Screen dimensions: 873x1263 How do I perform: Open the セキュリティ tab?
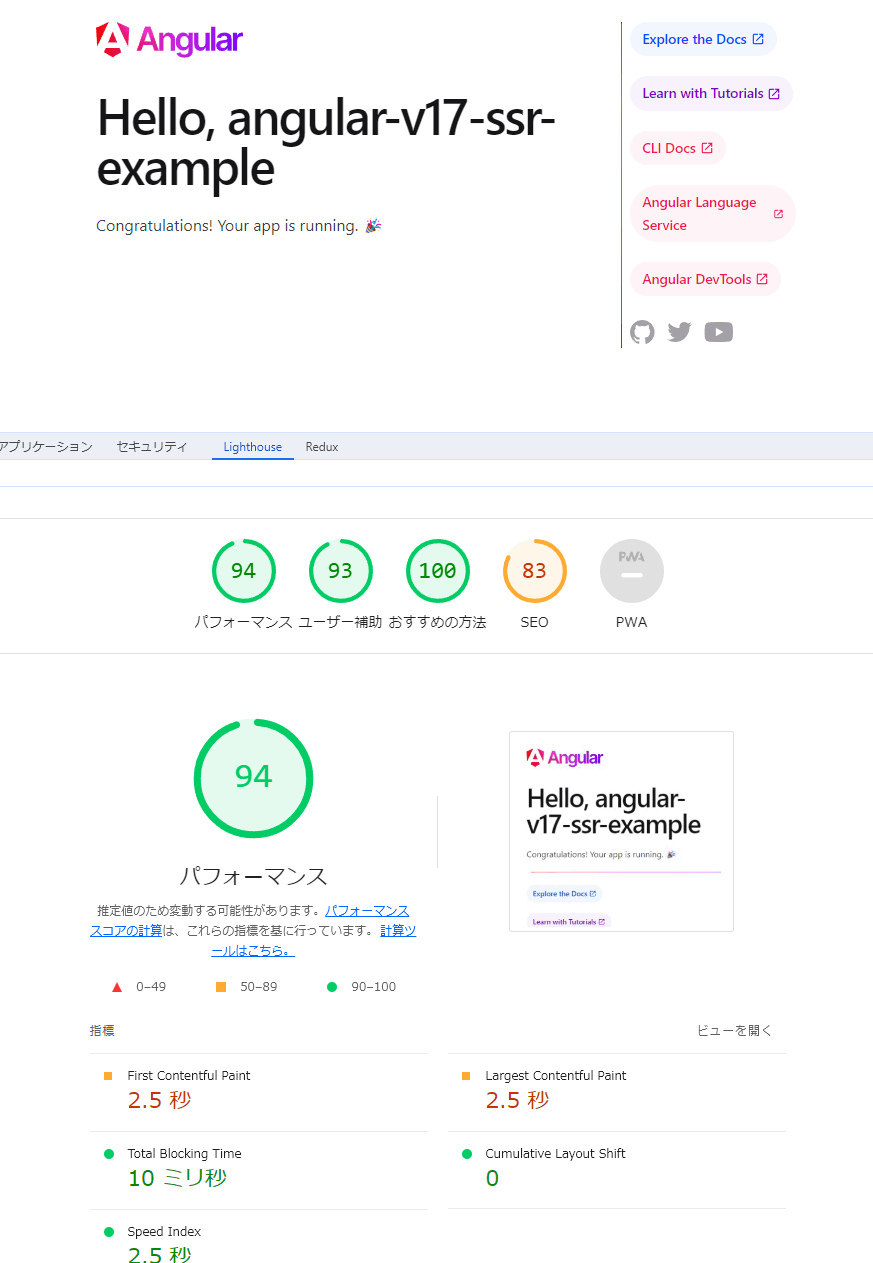[151, 447]
